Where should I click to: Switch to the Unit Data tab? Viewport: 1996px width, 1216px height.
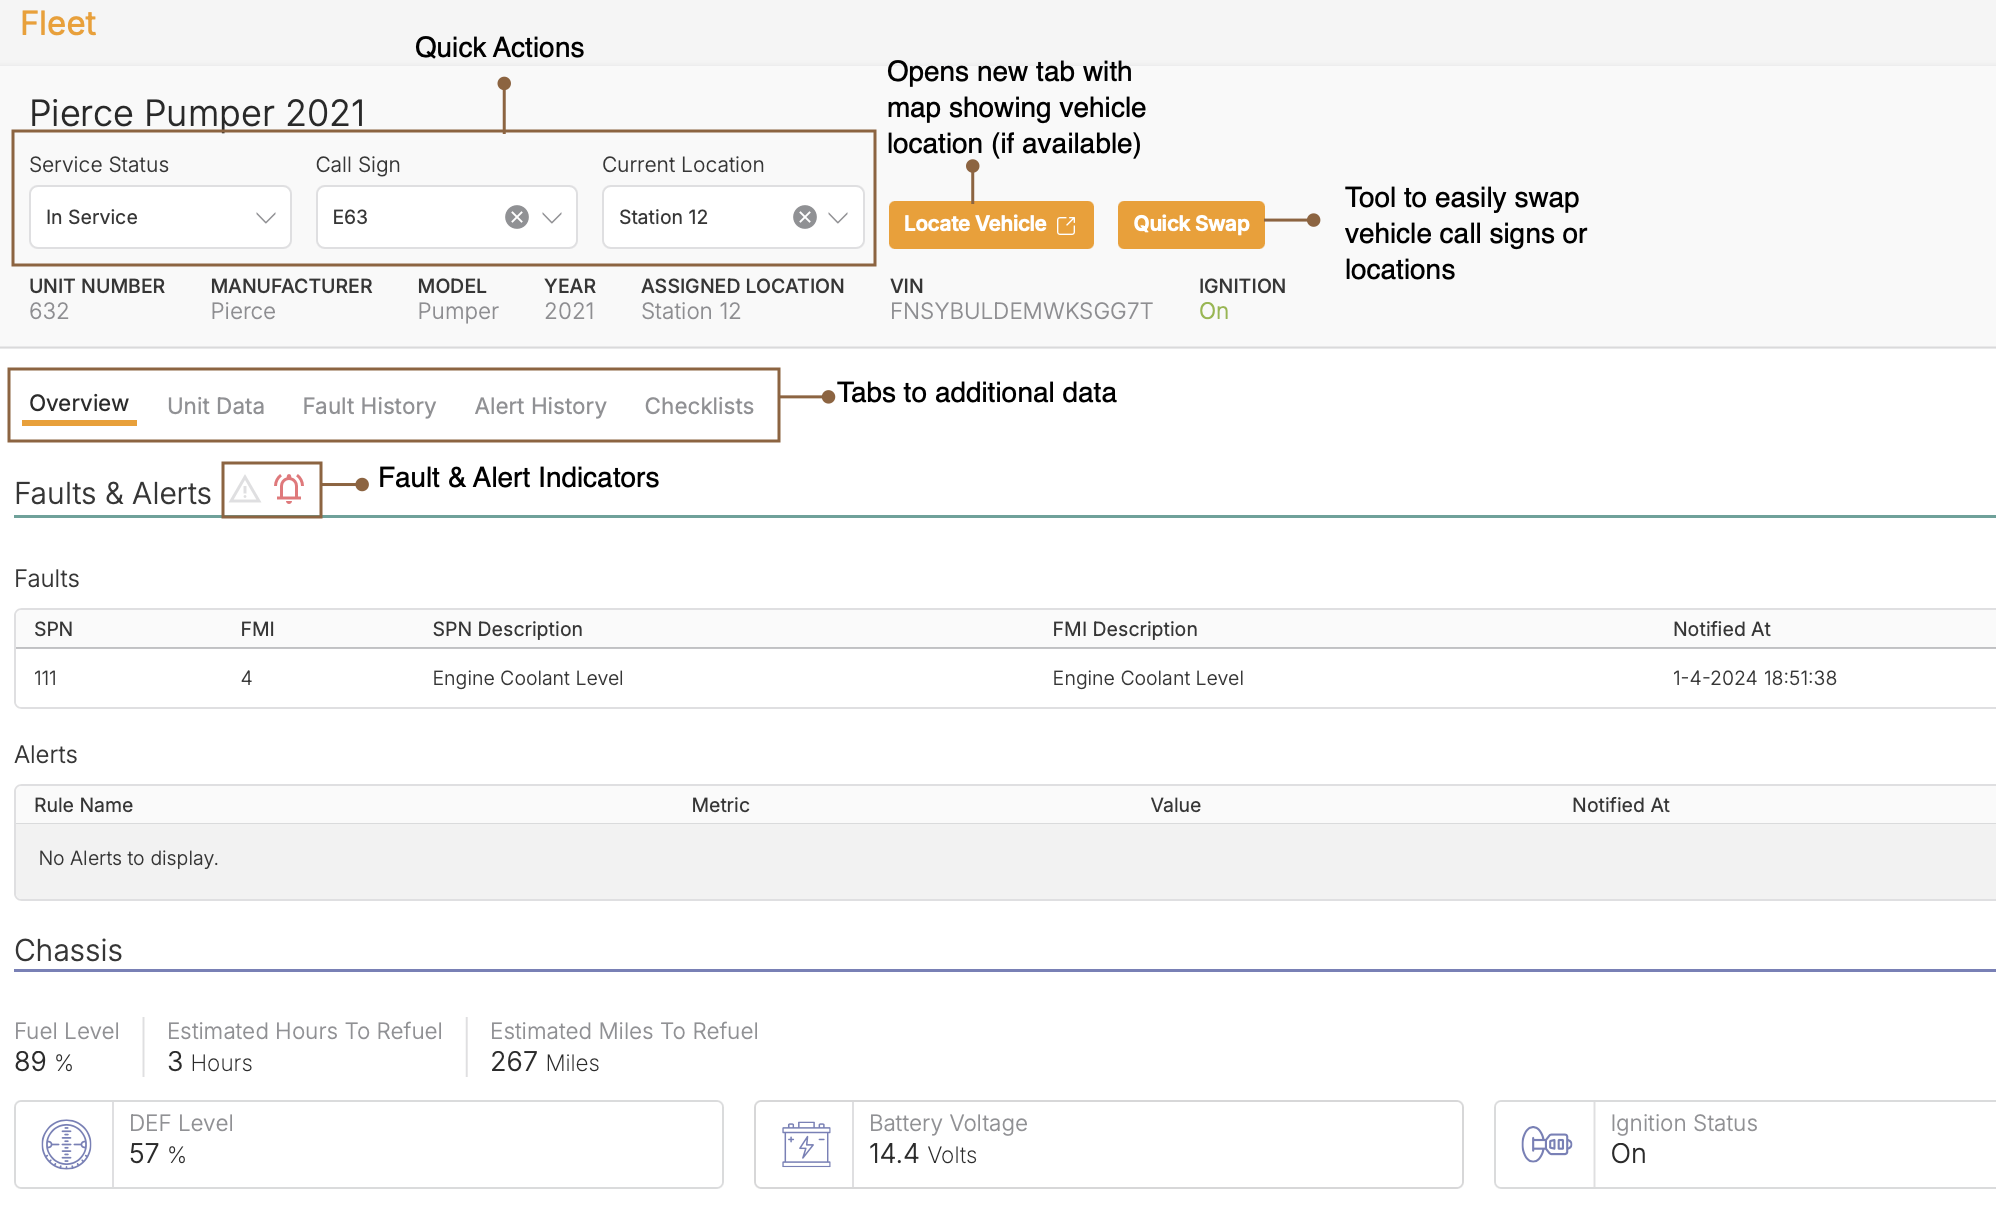click(215, 406)
